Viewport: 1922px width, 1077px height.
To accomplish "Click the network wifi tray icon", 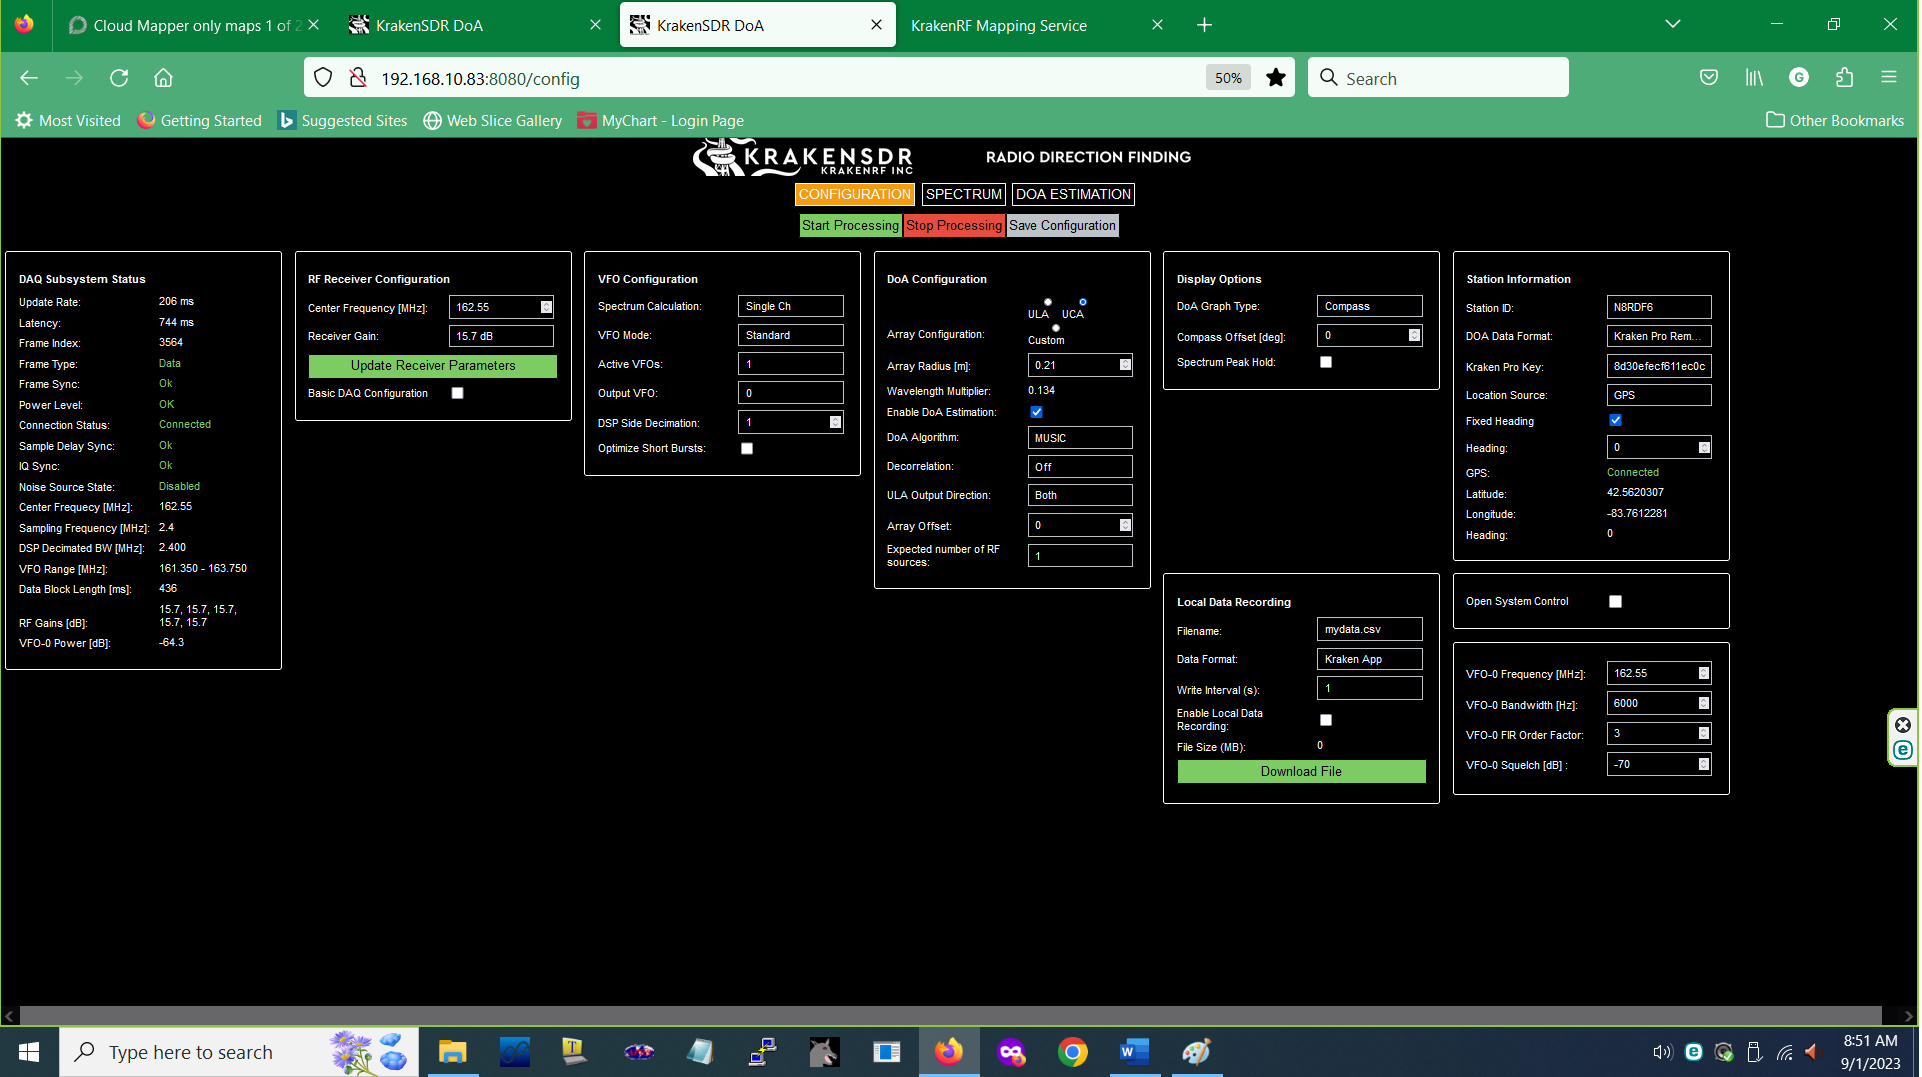I will coord(1785,1052).
